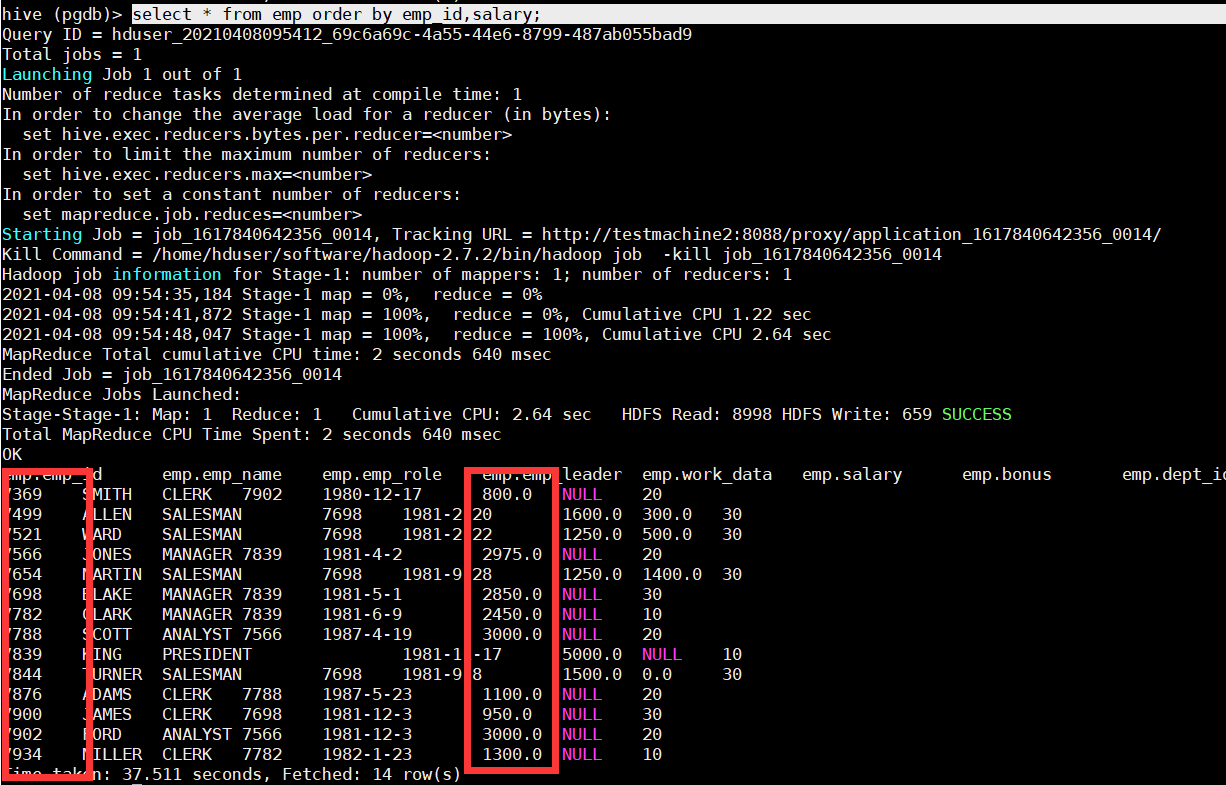The width and height of the screenshot is (1226, 785).
Task: Click the hive.exec.reducers.bytes.per.reducer setting line
Action: coord(267,134)
